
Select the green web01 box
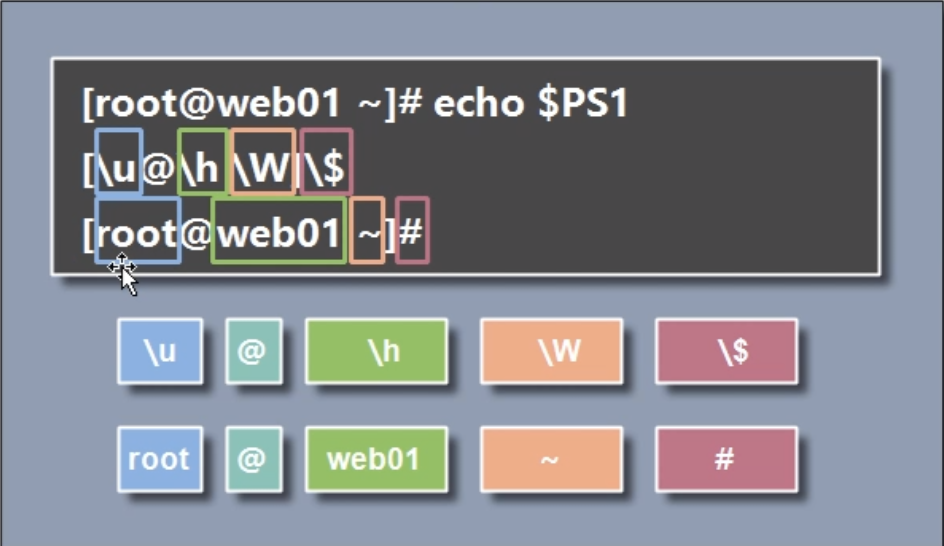pos(376,460)
